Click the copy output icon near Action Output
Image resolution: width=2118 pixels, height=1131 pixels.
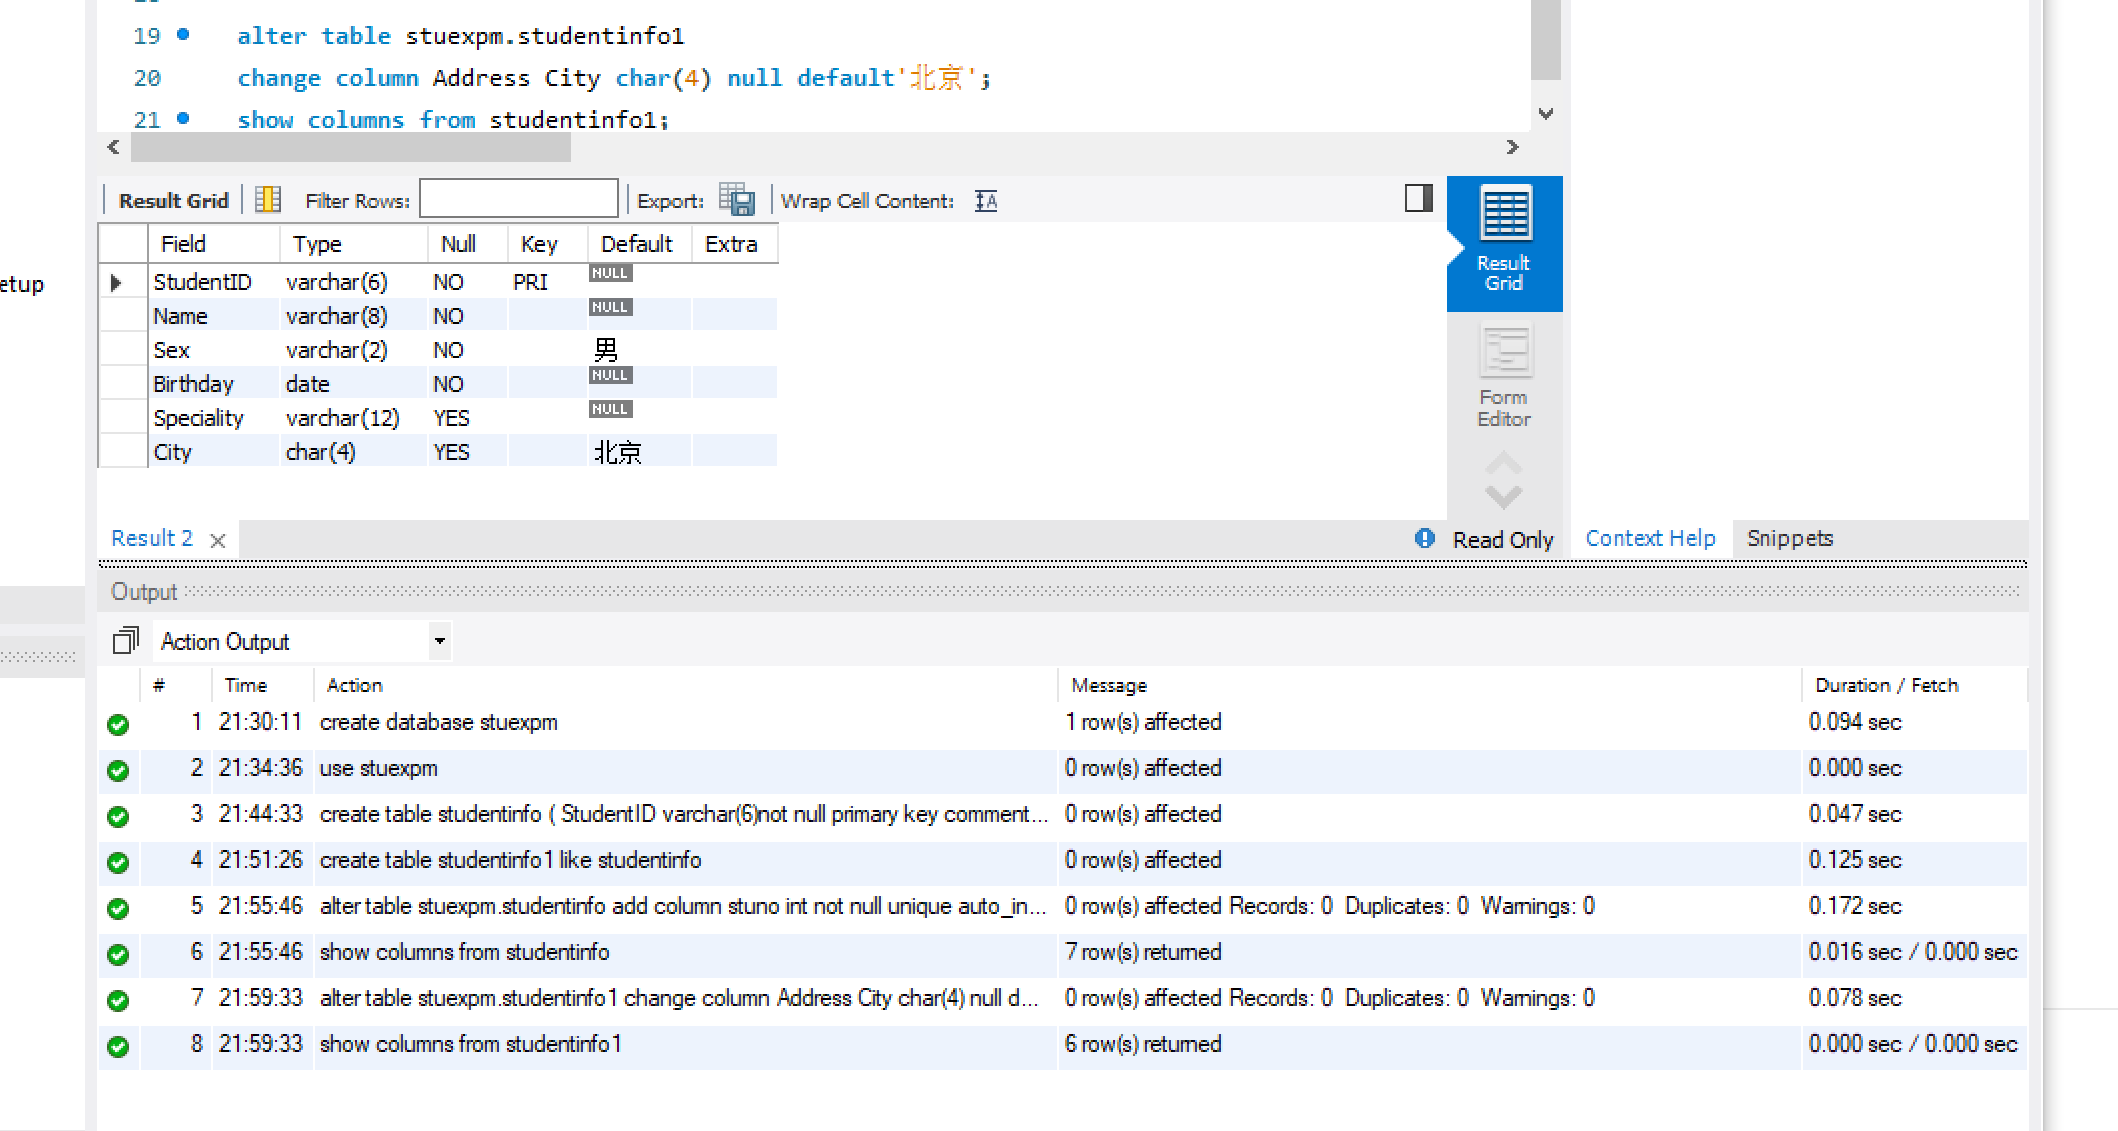125,641
